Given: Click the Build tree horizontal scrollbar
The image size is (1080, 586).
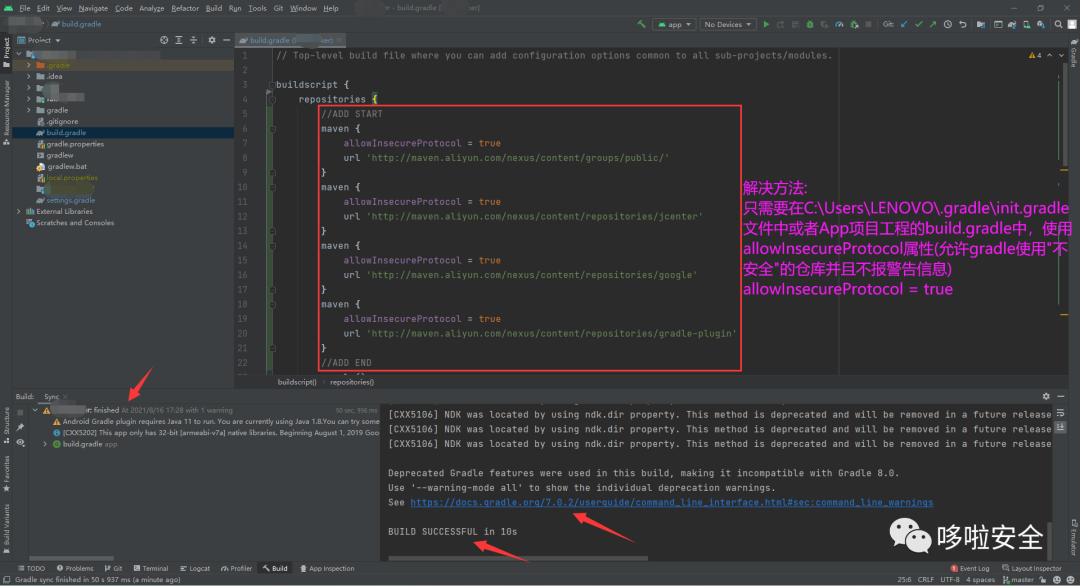Looking at the screenshot, I should (71, 558).
